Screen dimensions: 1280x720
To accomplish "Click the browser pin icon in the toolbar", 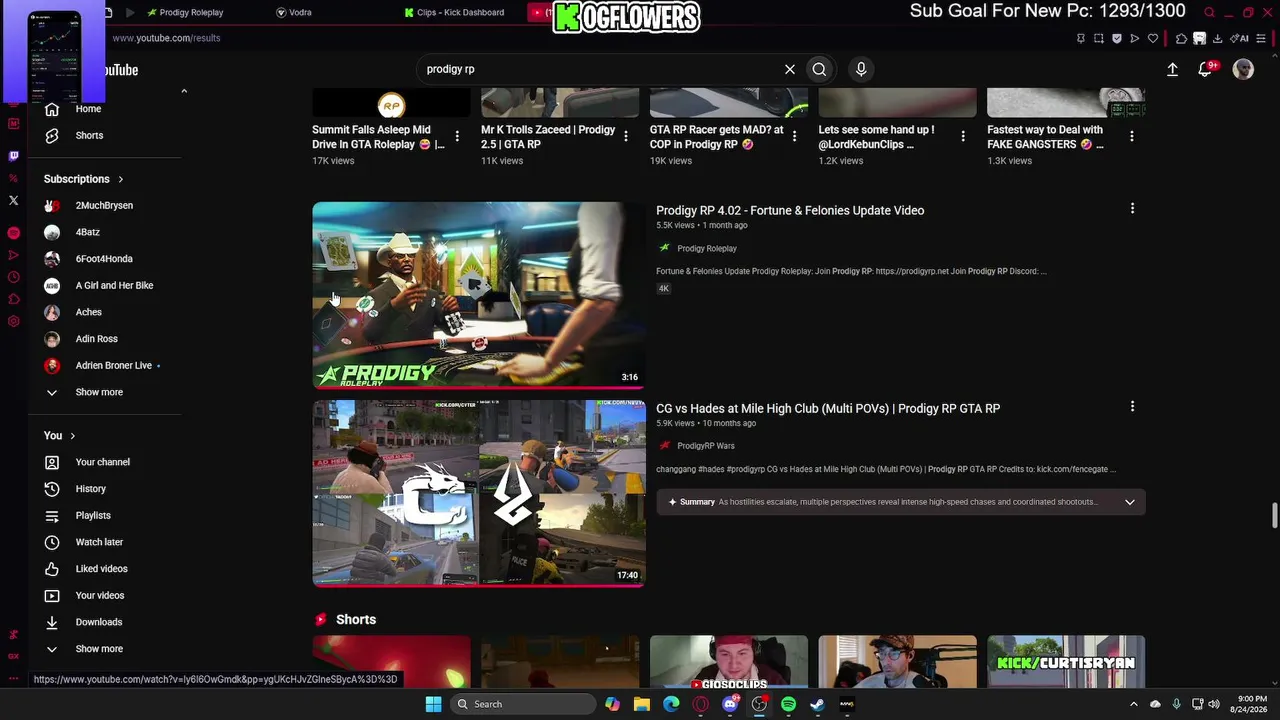I will click(x=1081, y=38).
